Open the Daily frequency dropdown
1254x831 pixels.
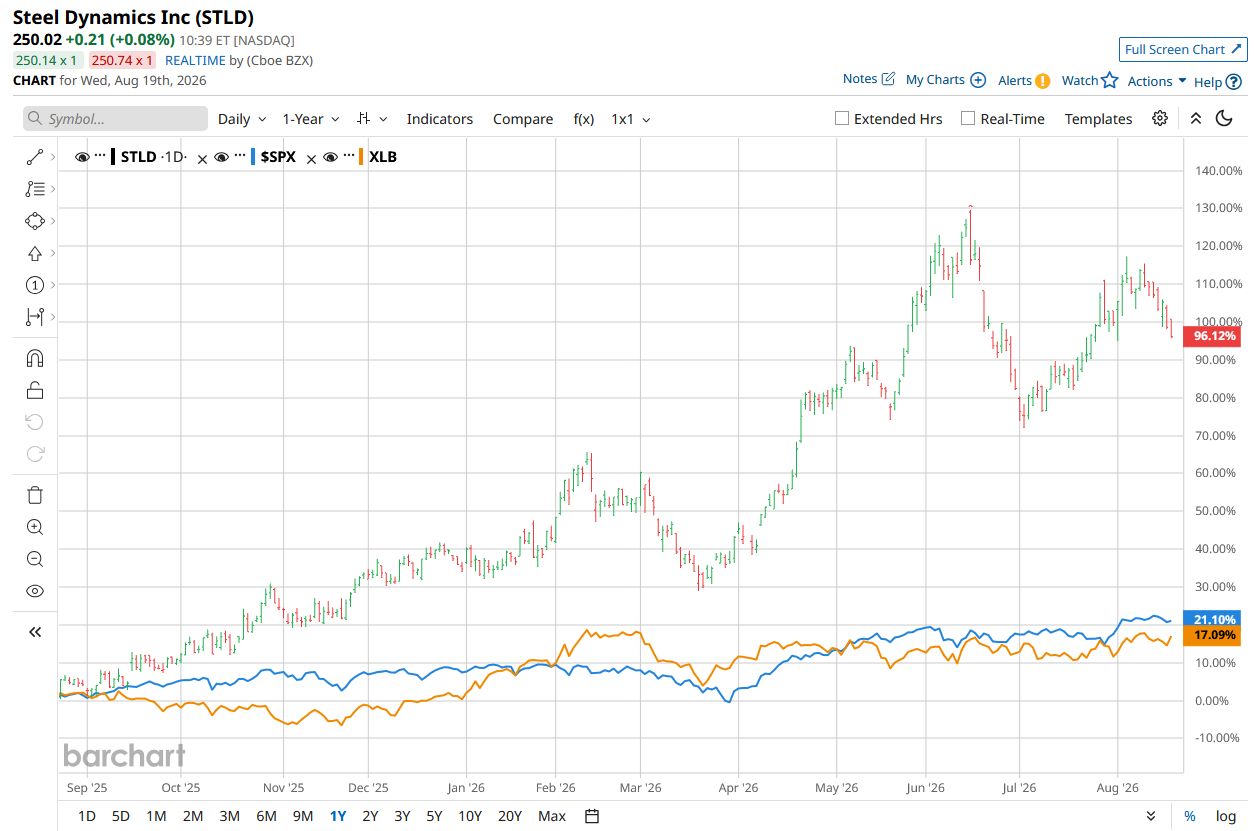coord(242,118)
